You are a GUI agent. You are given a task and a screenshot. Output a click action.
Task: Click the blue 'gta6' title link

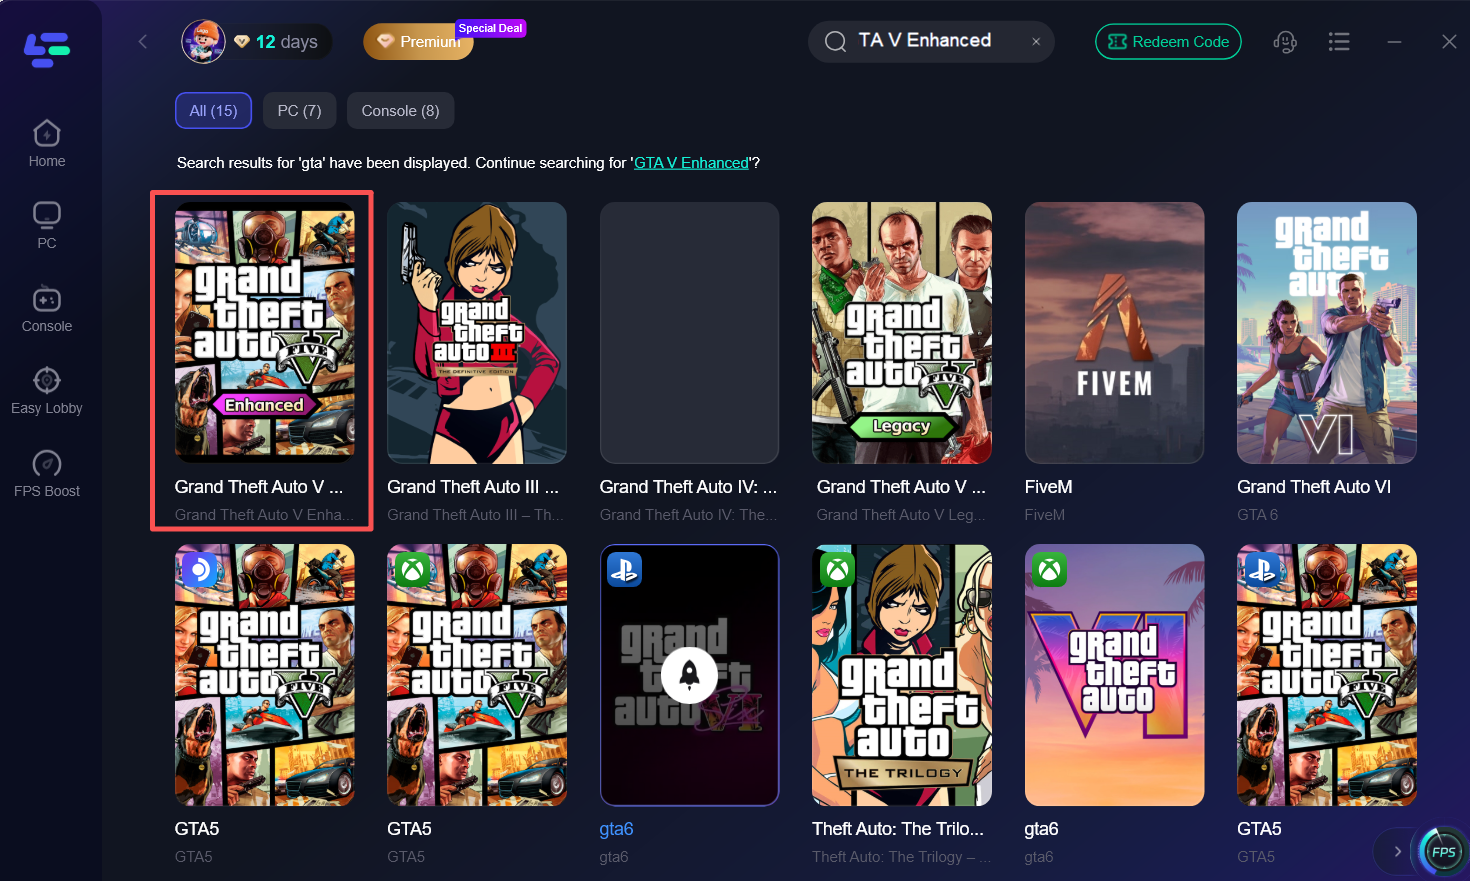[x=616, y=829]
